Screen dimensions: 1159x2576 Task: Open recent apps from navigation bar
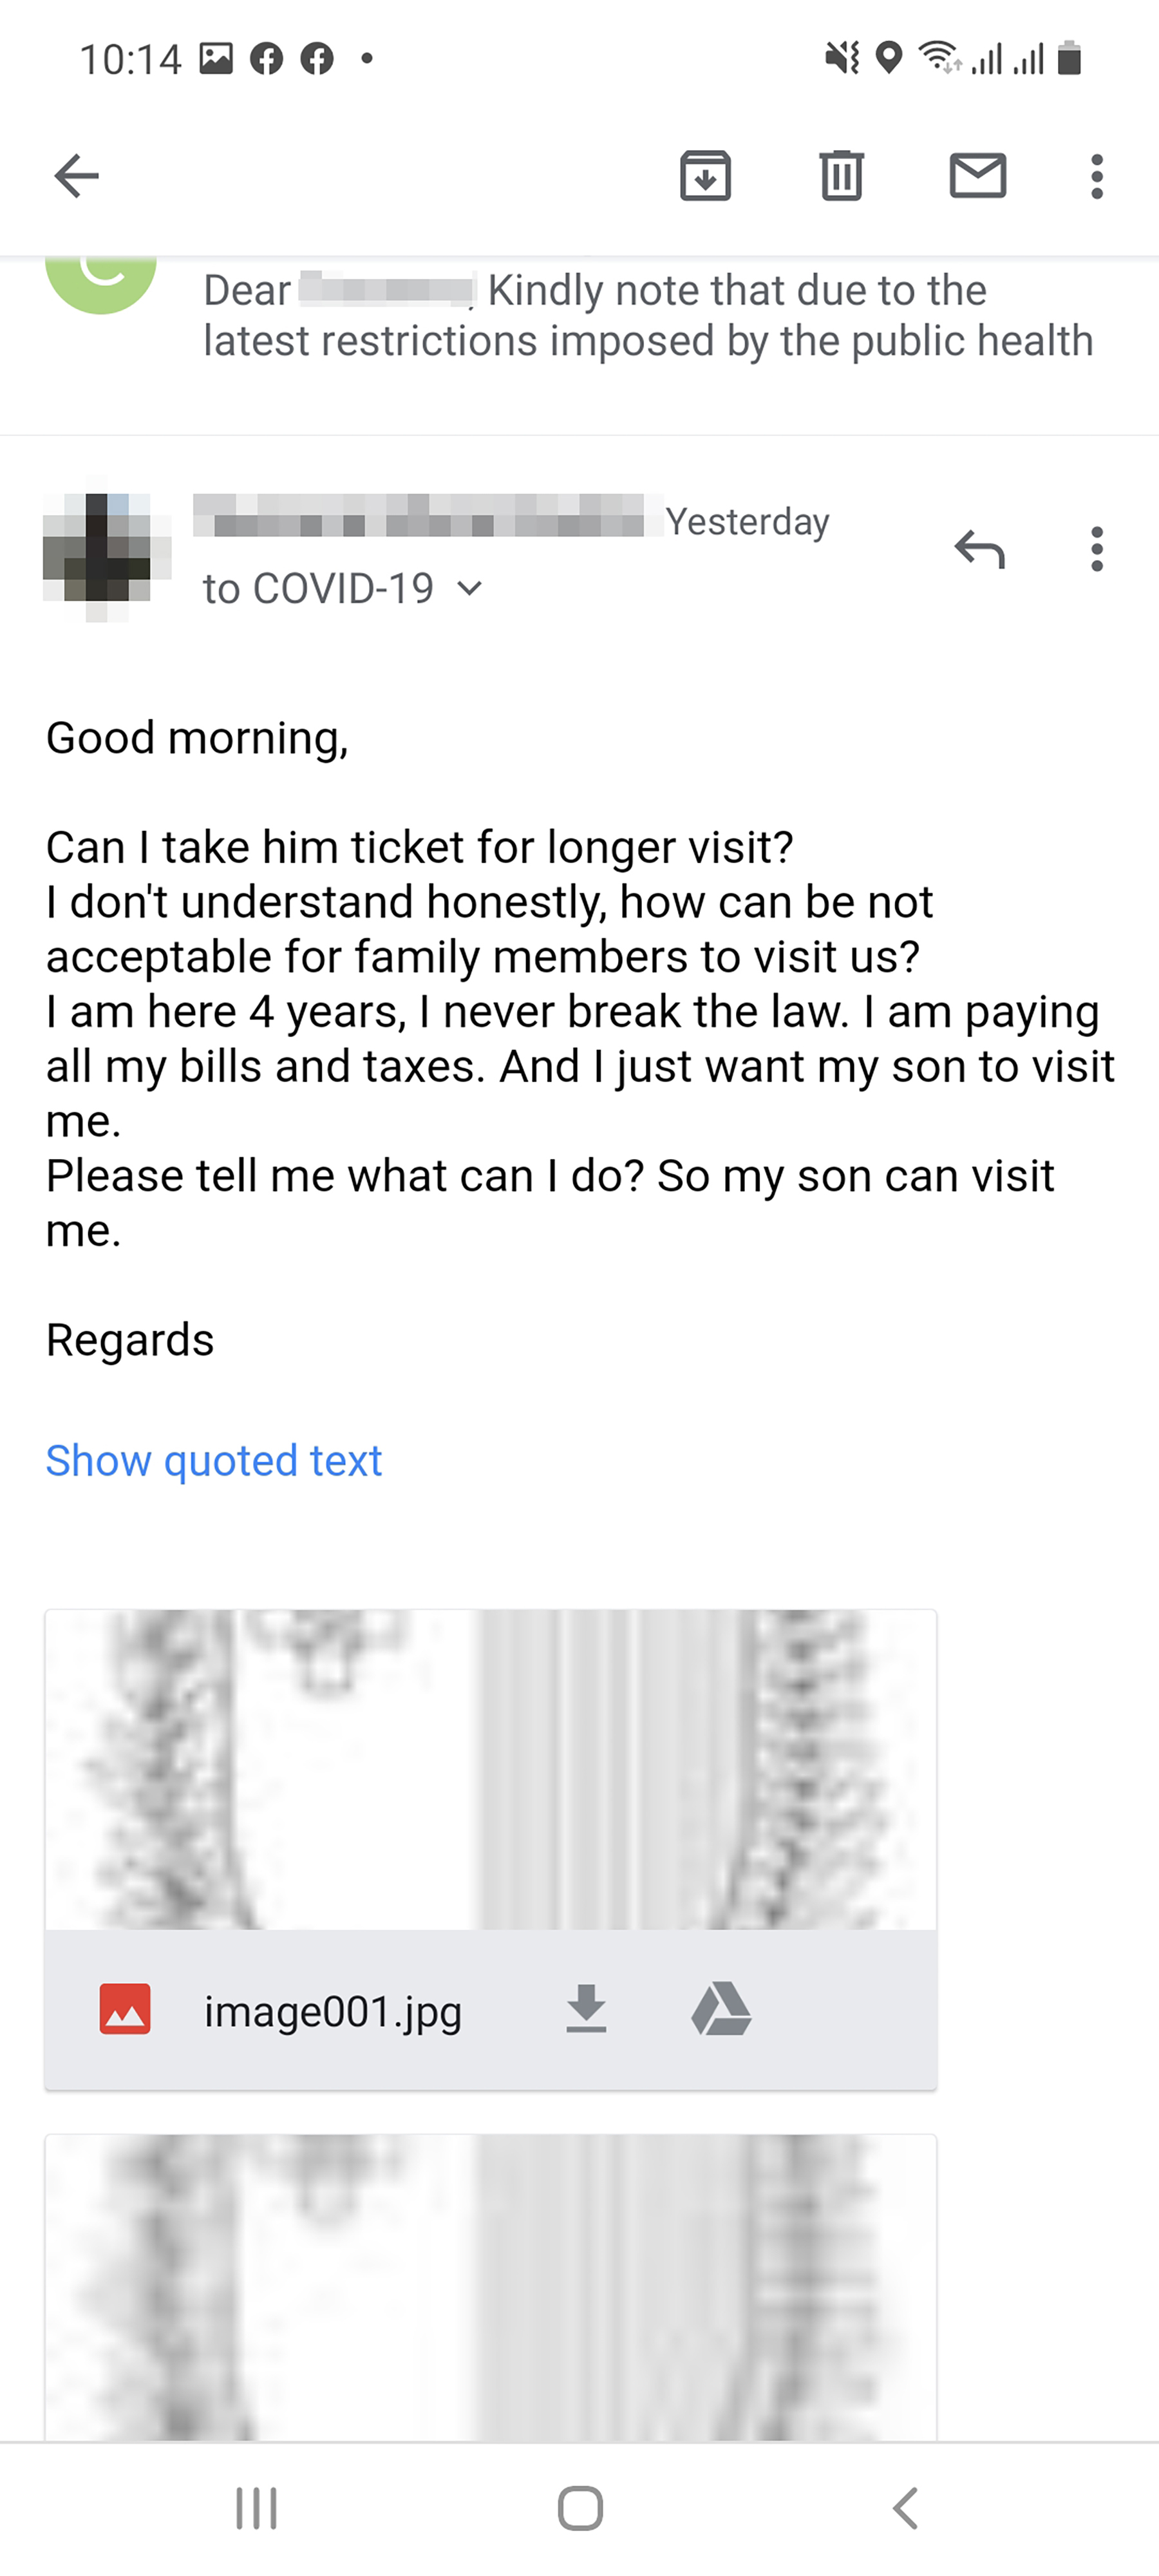256,2508
